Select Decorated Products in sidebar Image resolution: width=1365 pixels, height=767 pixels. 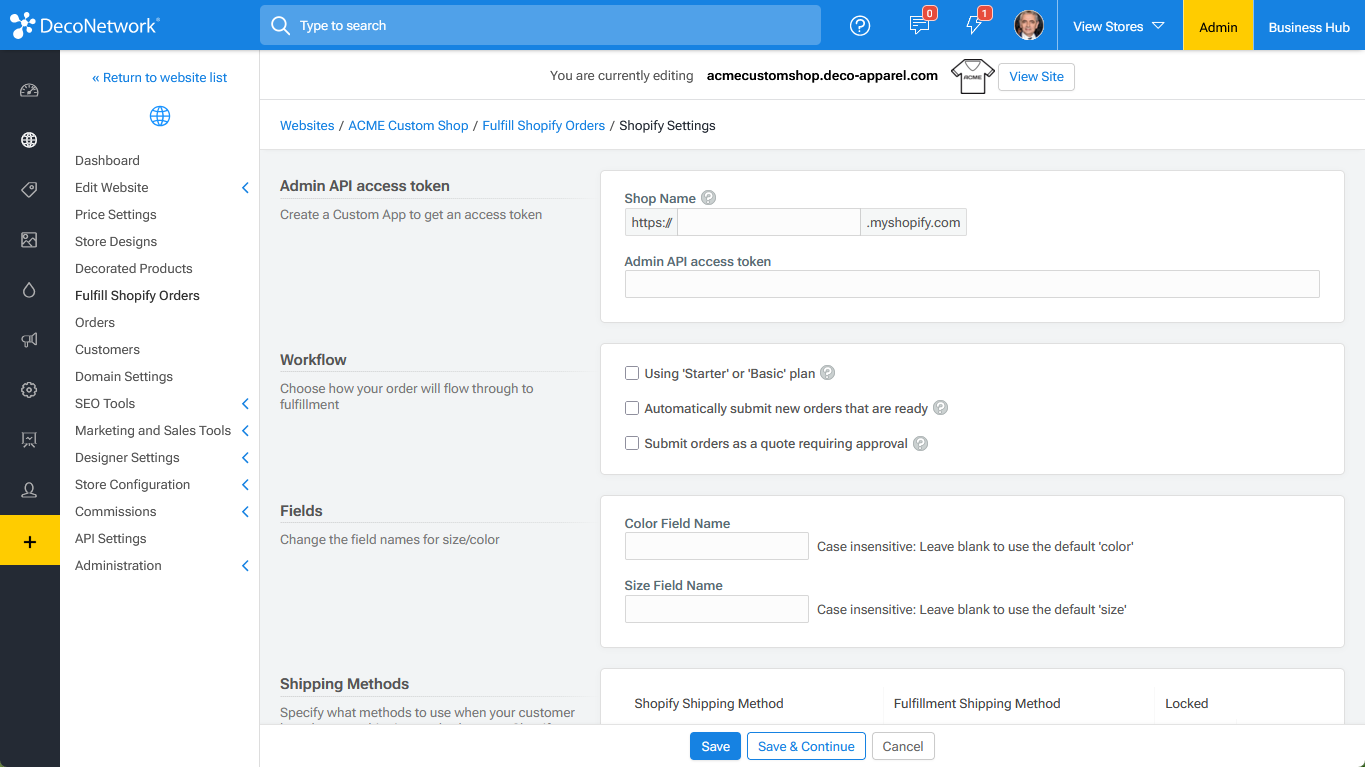pyautogui.click(x=134, y=268)
